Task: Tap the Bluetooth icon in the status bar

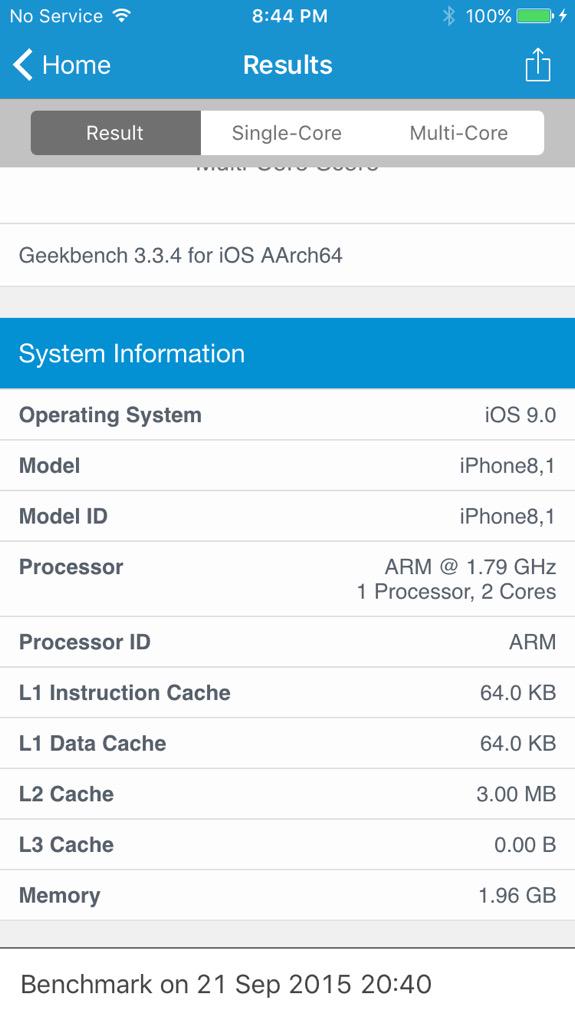Action: click(x=448, y=16)
